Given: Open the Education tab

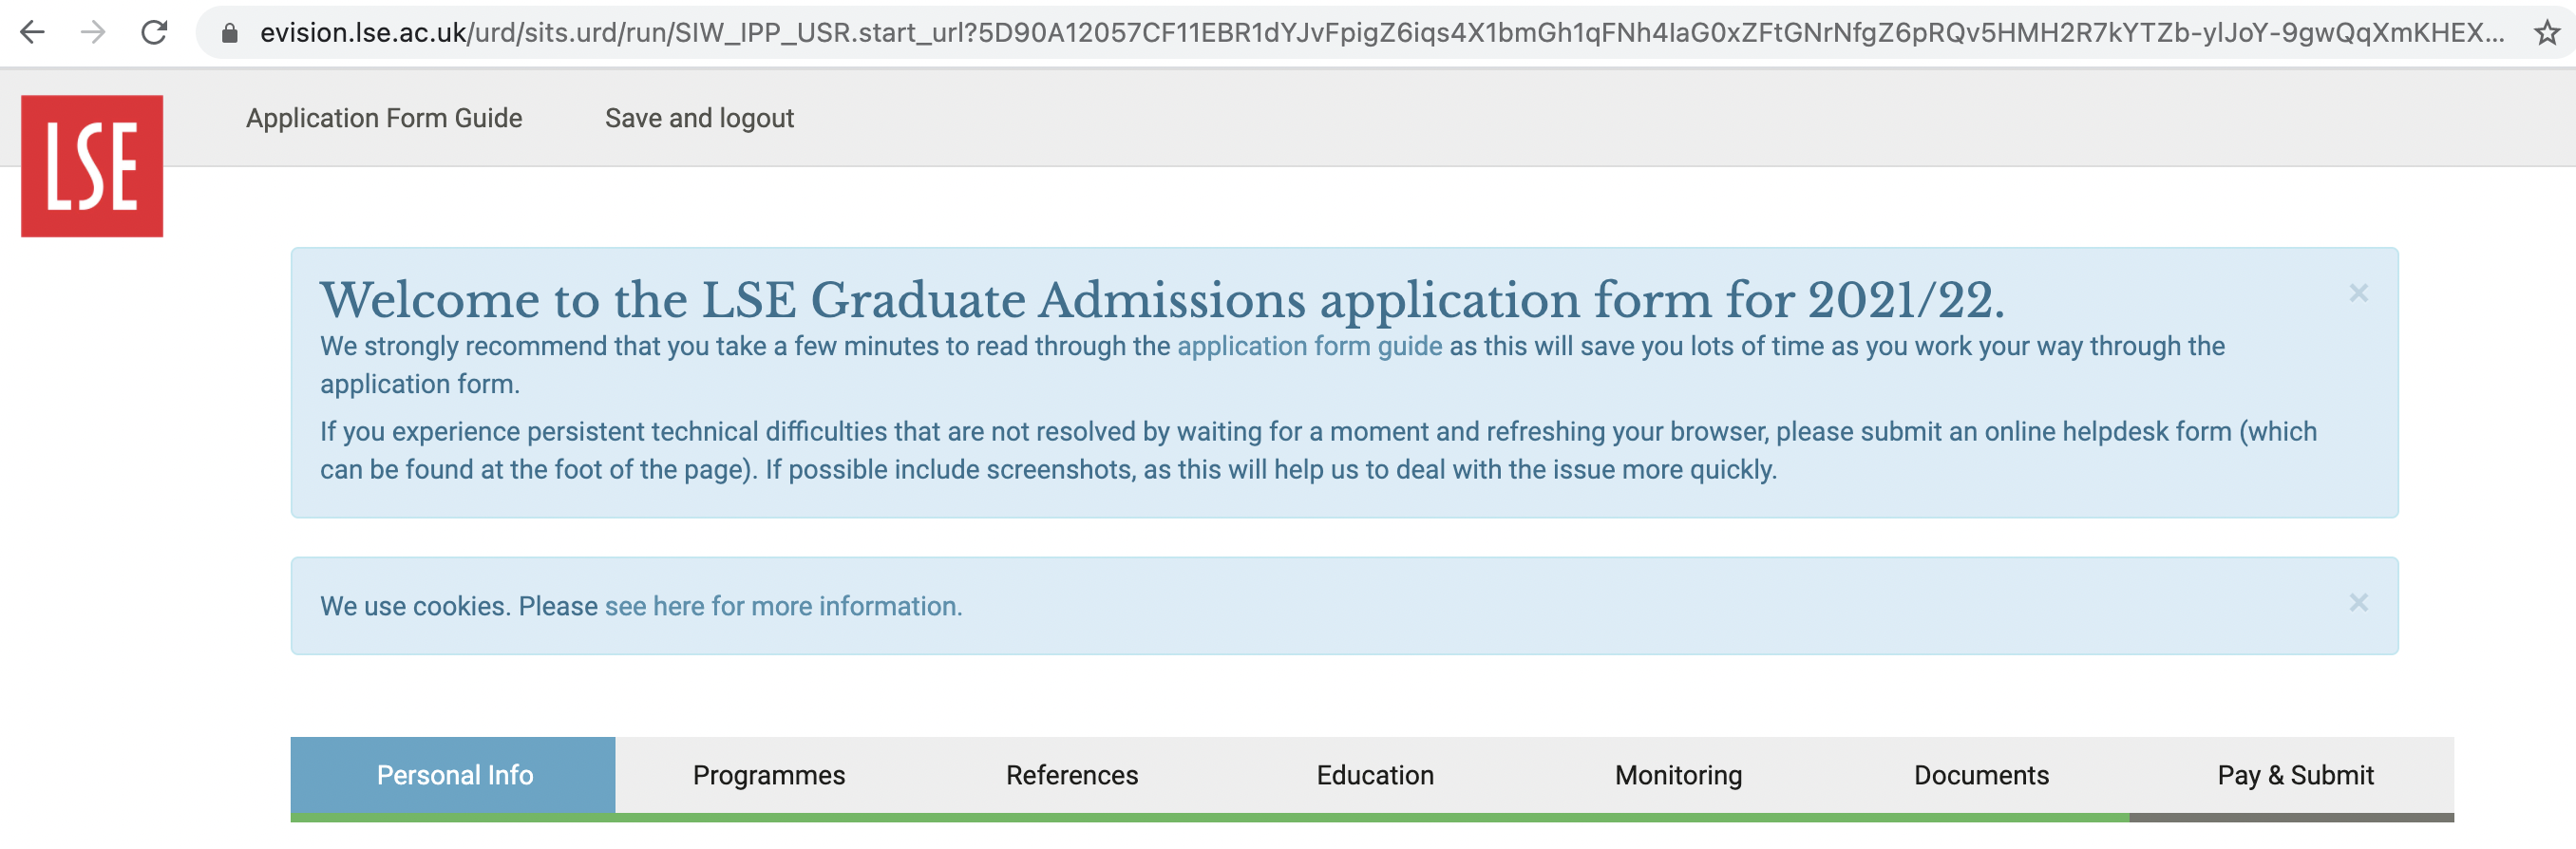Looking at the screenshot, I should [x=1374, y=775].
